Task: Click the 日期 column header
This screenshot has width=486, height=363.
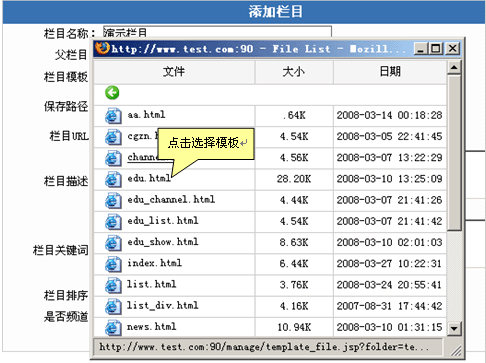Action: [x=390, y=72]
